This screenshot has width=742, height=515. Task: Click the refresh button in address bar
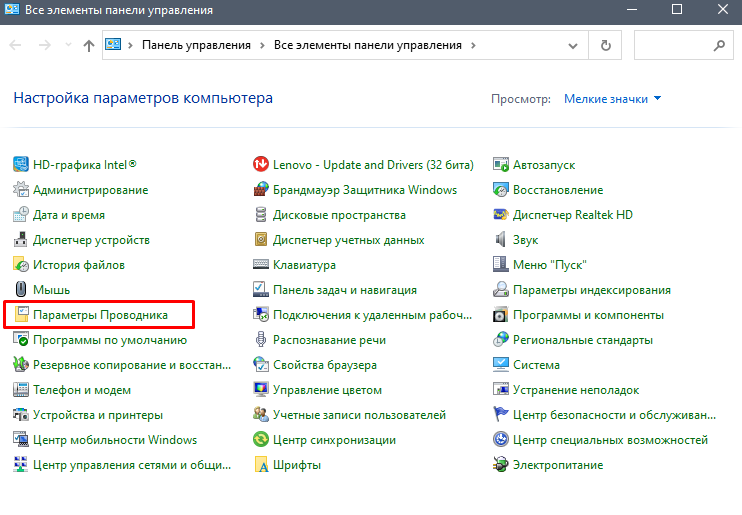pyautogui.click(x=605, y=45)
